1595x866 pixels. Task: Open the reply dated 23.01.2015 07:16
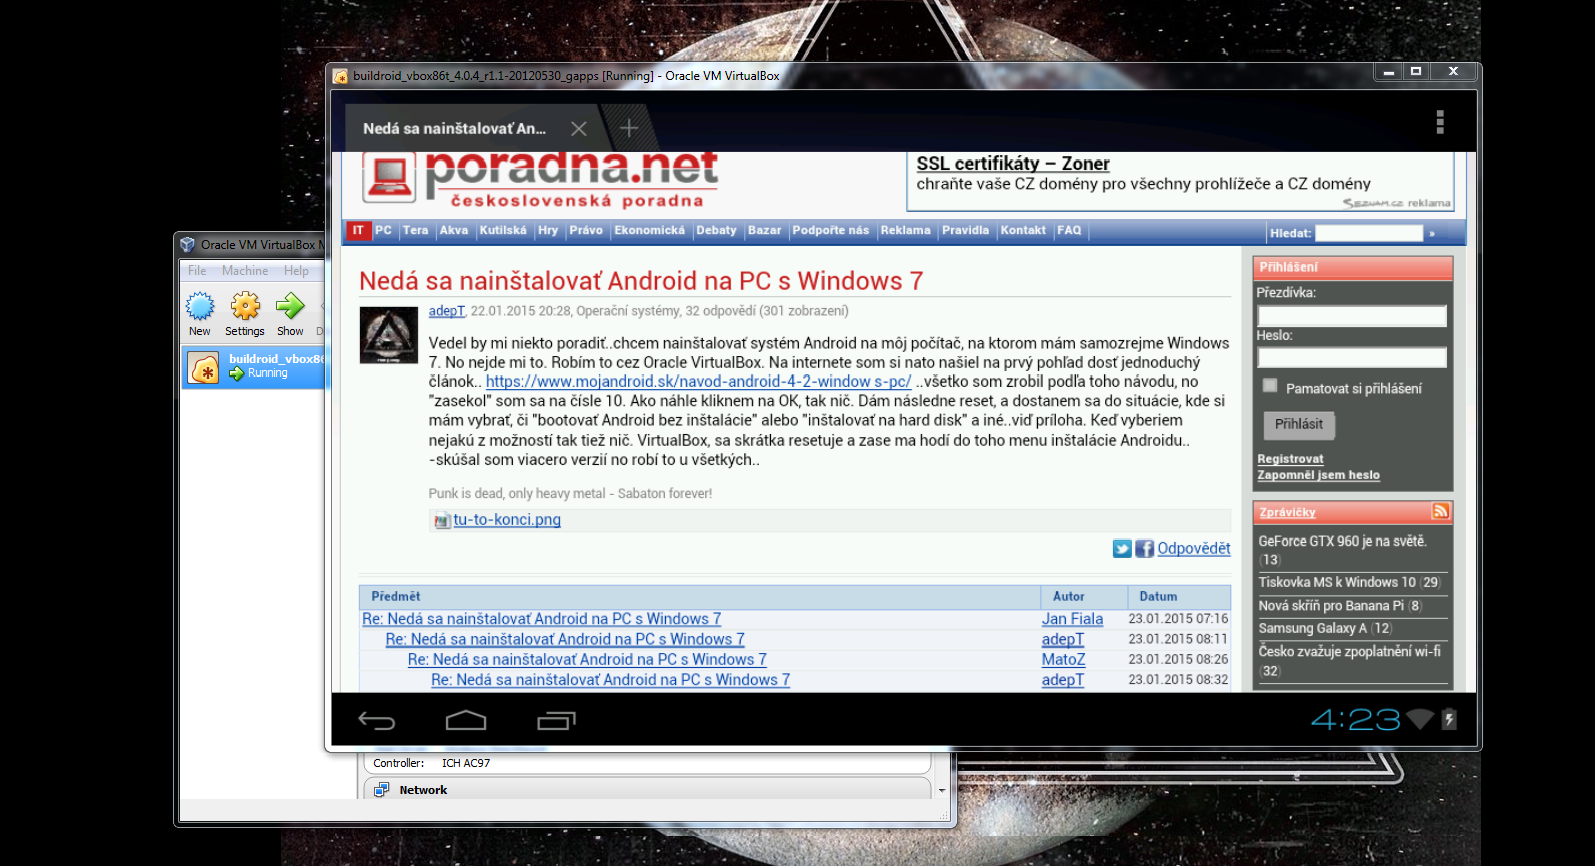point(541,620)
